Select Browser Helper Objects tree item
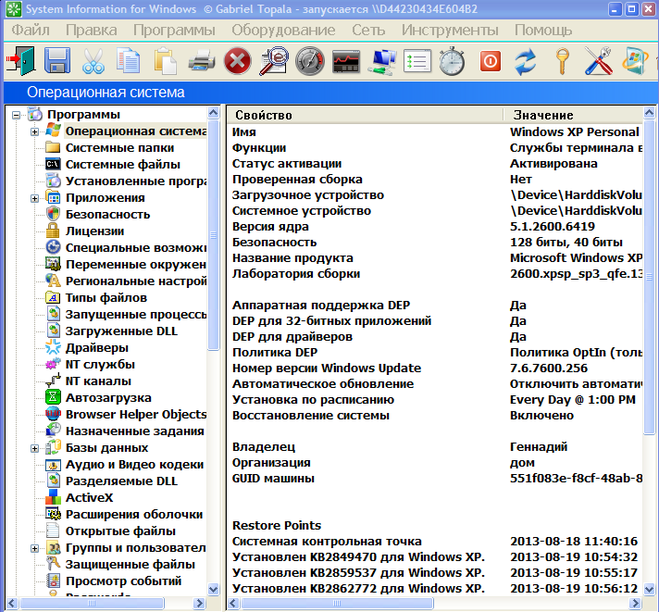659x612 pixels. 136,414
